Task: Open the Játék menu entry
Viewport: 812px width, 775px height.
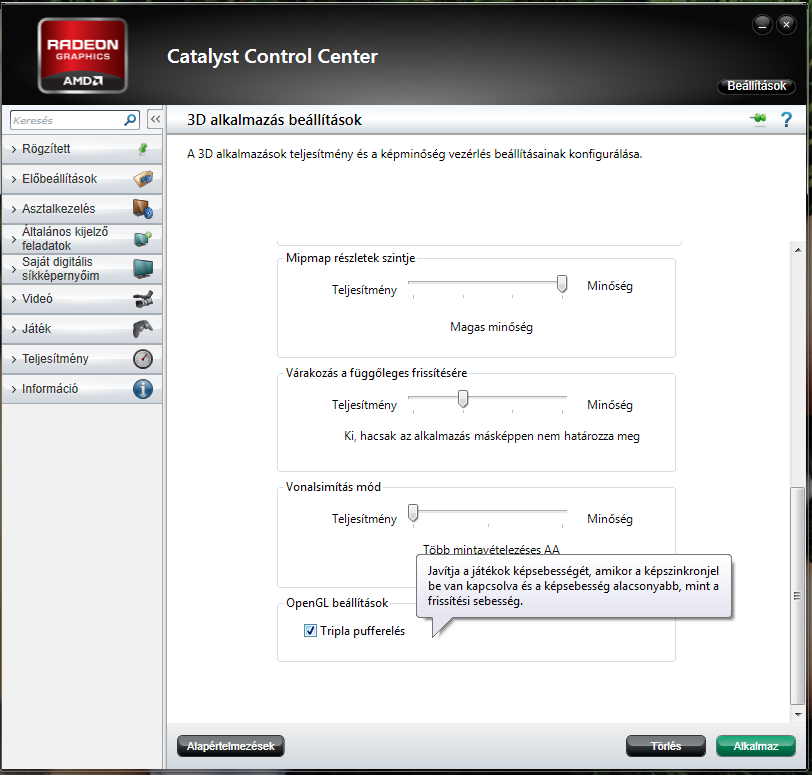Action: pos(82,329)
